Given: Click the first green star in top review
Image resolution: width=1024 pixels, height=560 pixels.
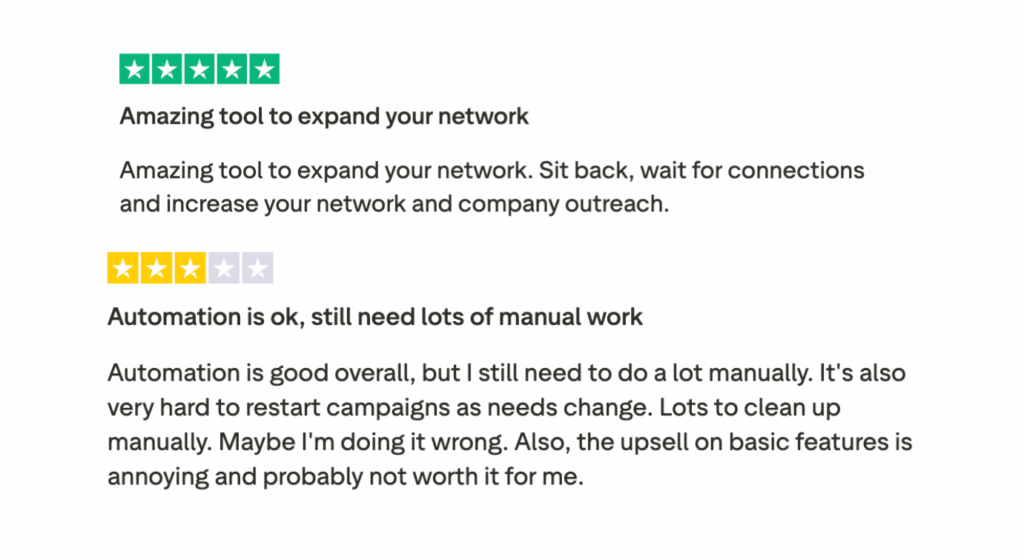Looking at the screenshot, I should point(135,69).
